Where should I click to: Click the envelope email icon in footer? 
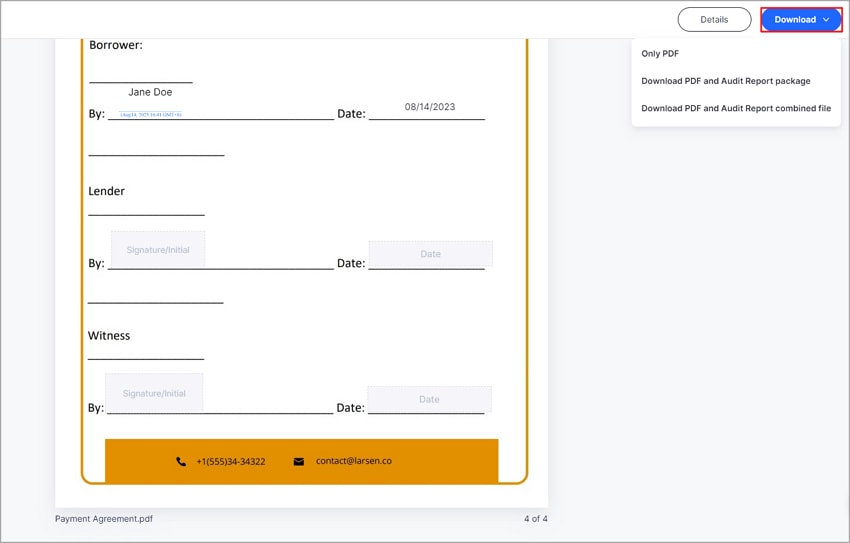299,461
